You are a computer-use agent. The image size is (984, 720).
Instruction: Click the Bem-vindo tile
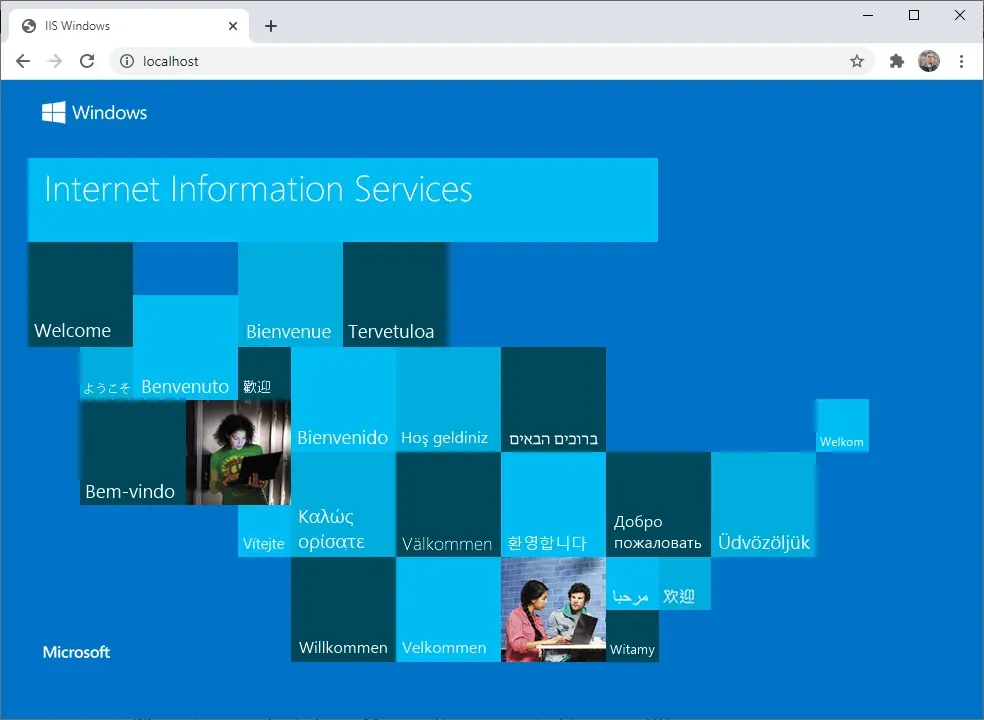132,455
